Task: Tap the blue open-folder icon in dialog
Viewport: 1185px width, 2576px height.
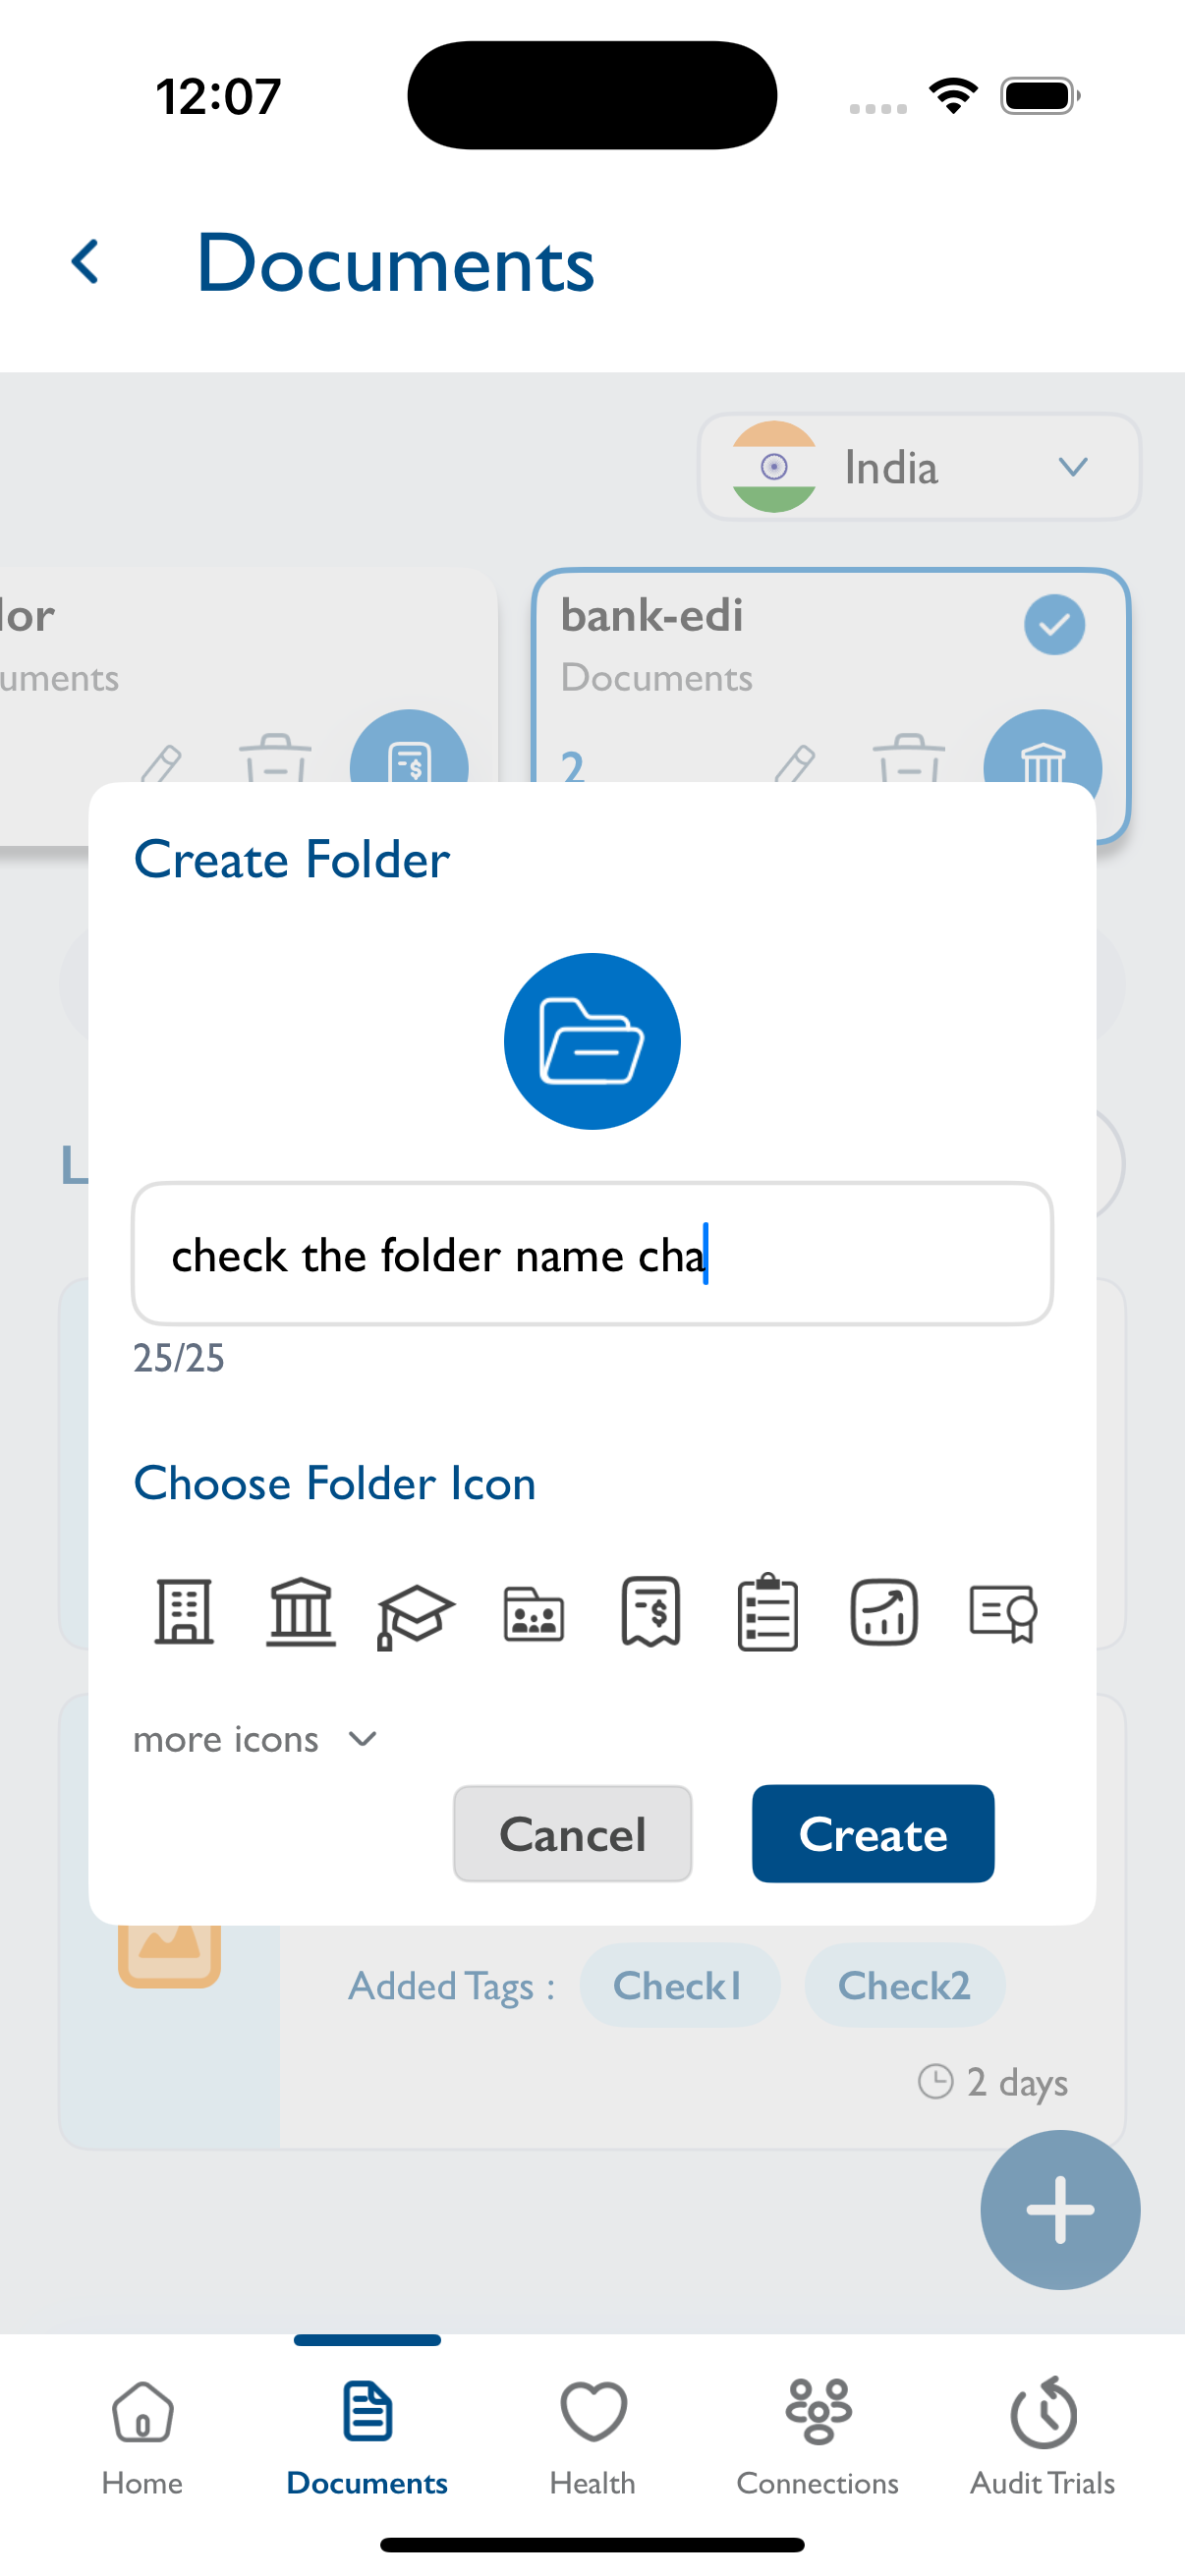Action: [x=592, y=1041]
